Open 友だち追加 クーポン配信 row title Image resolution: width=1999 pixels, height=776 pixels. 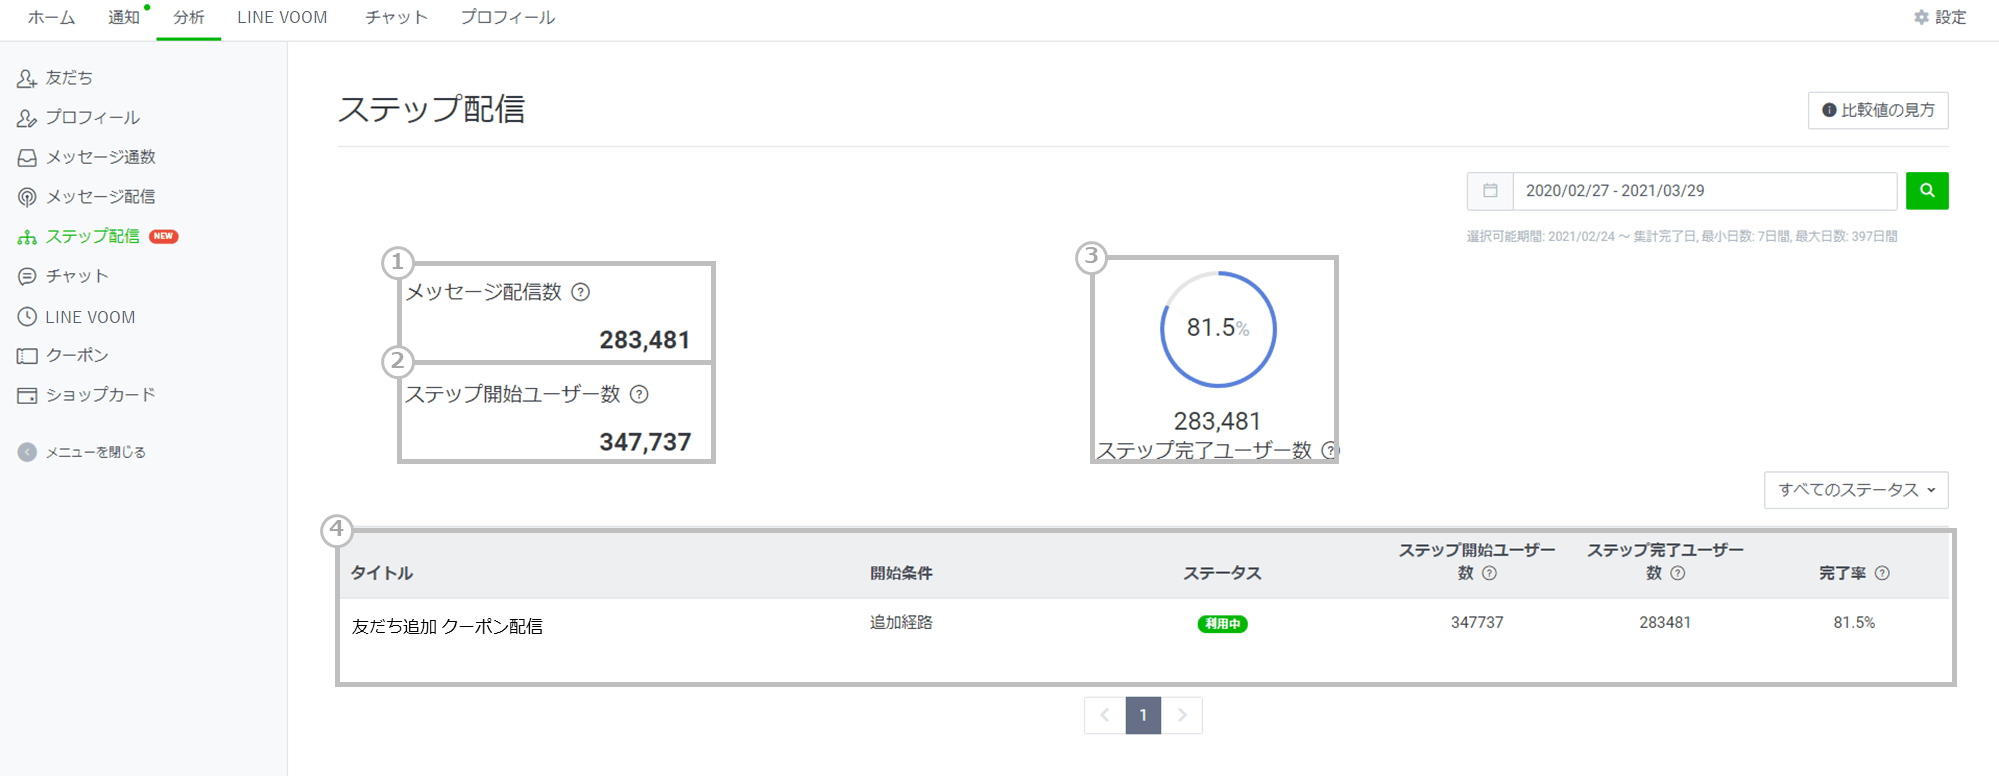[447, 626]
